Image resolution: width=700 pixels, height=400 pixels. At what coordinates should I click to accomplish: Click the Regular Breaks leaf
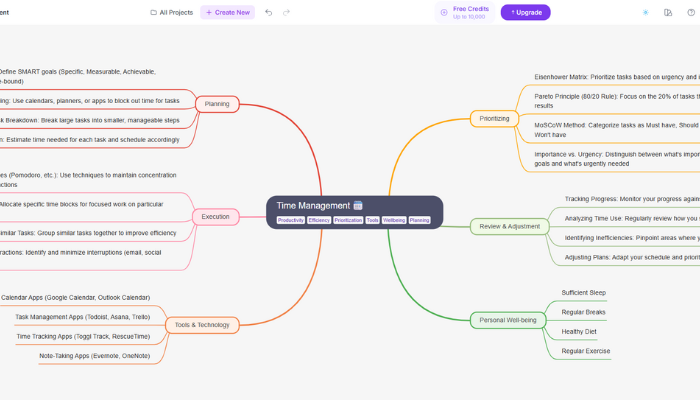pos(583,312)
